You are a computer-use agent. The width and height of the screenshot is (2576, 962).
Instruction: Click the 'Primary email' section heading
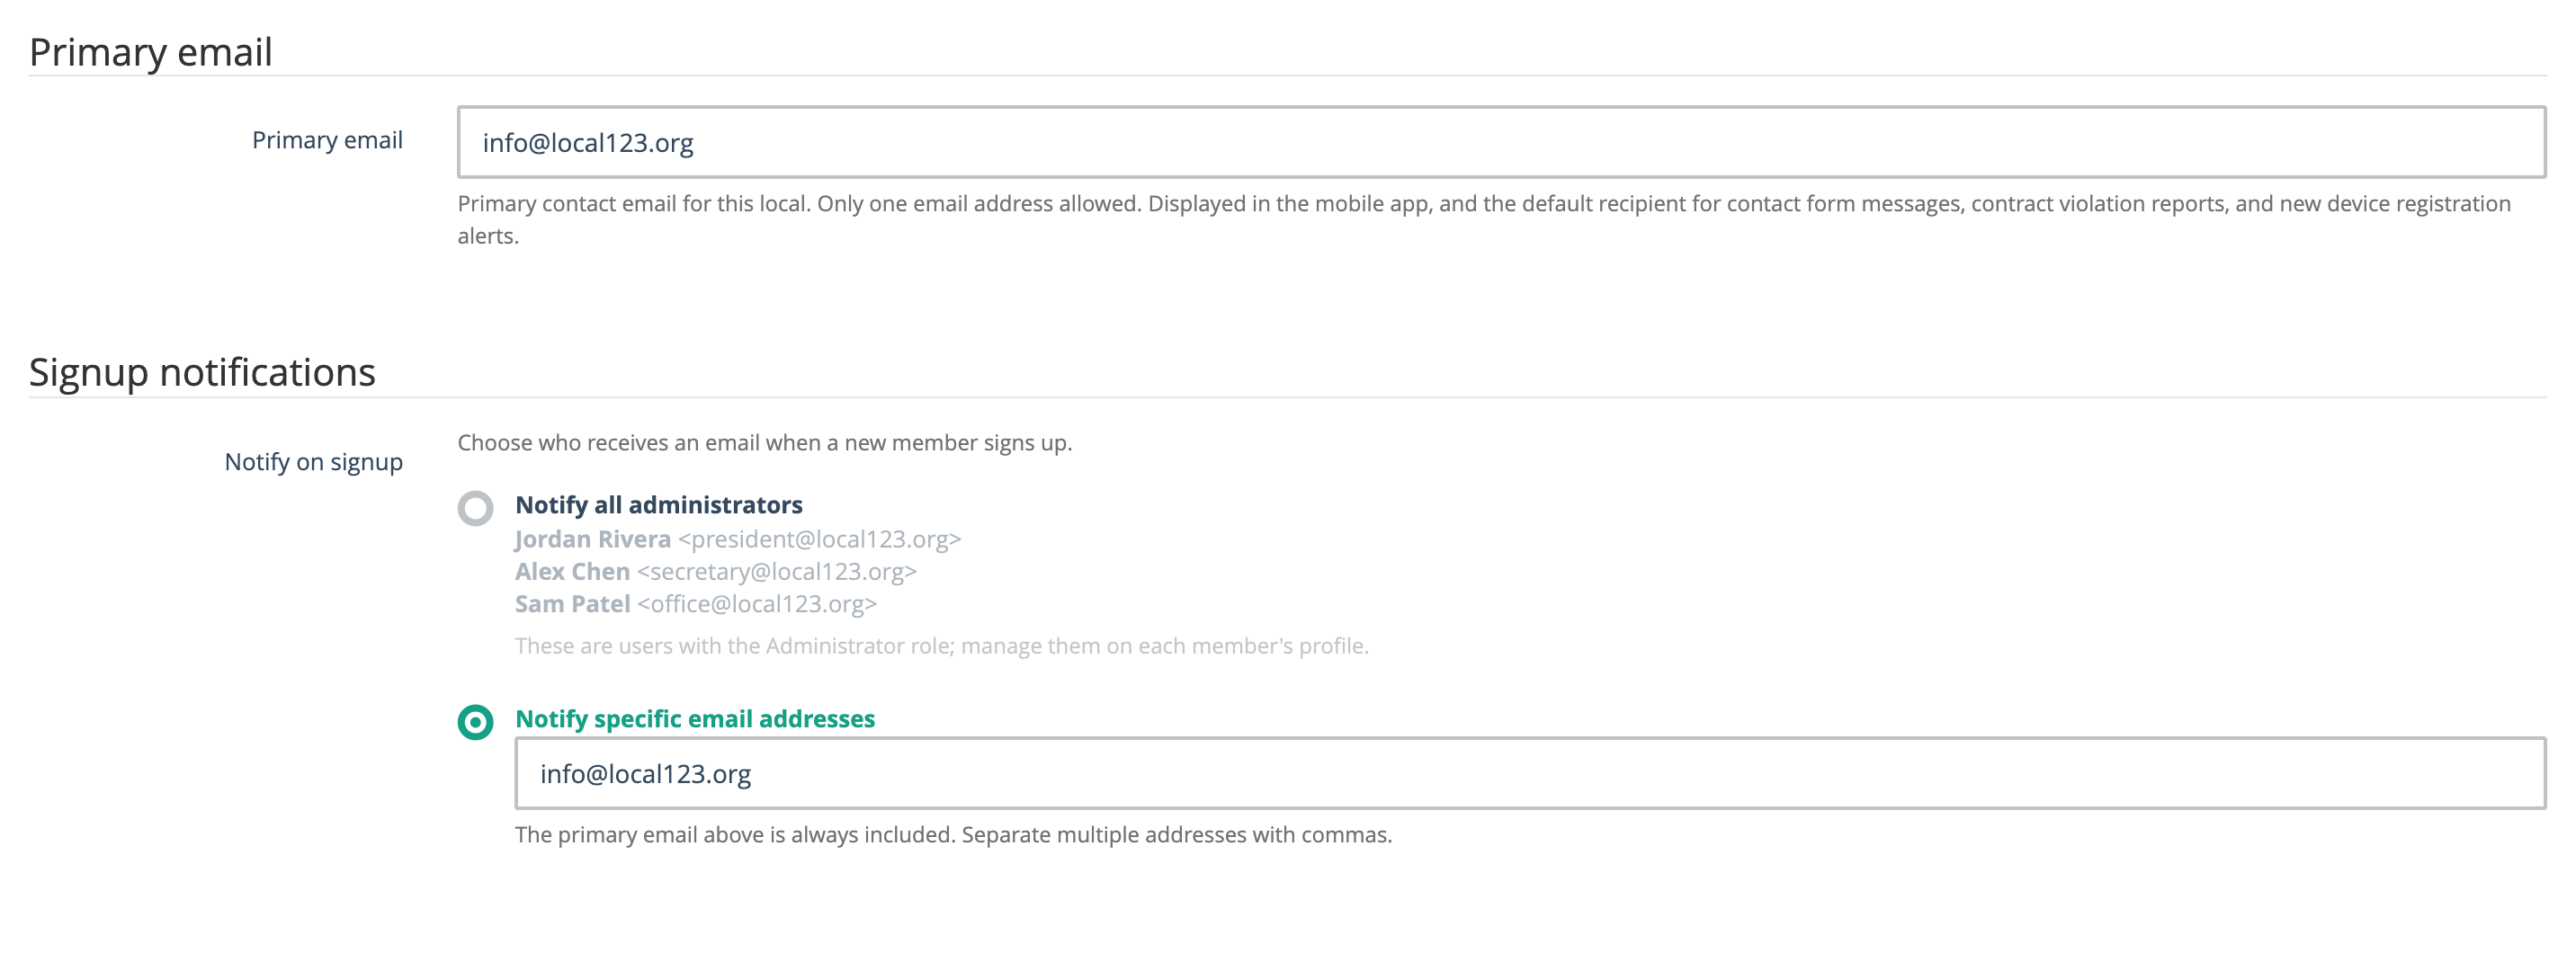pyautogui.click(x=151, y=52)
